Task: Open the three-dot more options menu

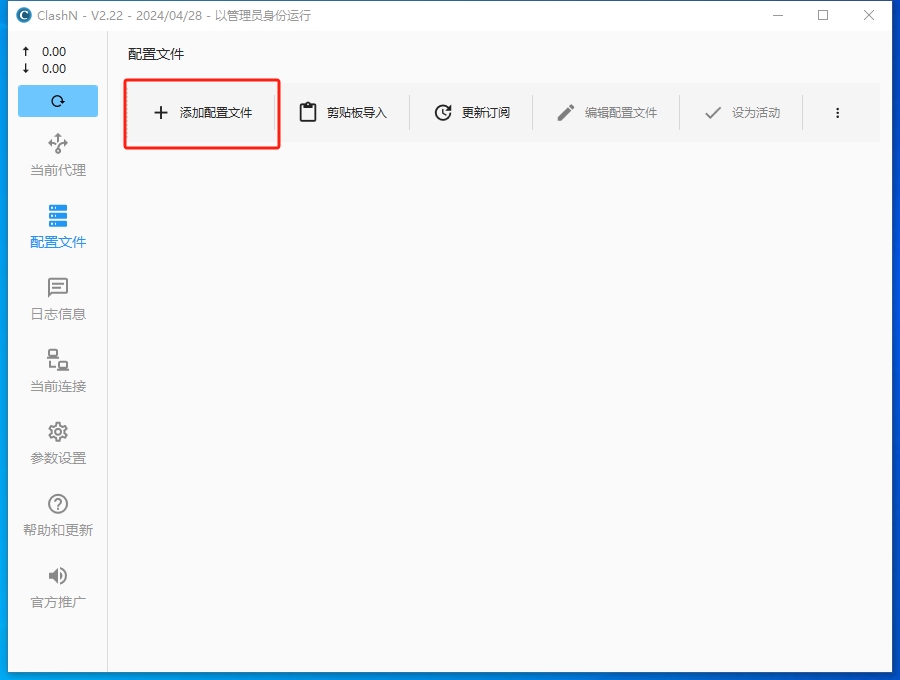Action: click(x=837, y=112)
